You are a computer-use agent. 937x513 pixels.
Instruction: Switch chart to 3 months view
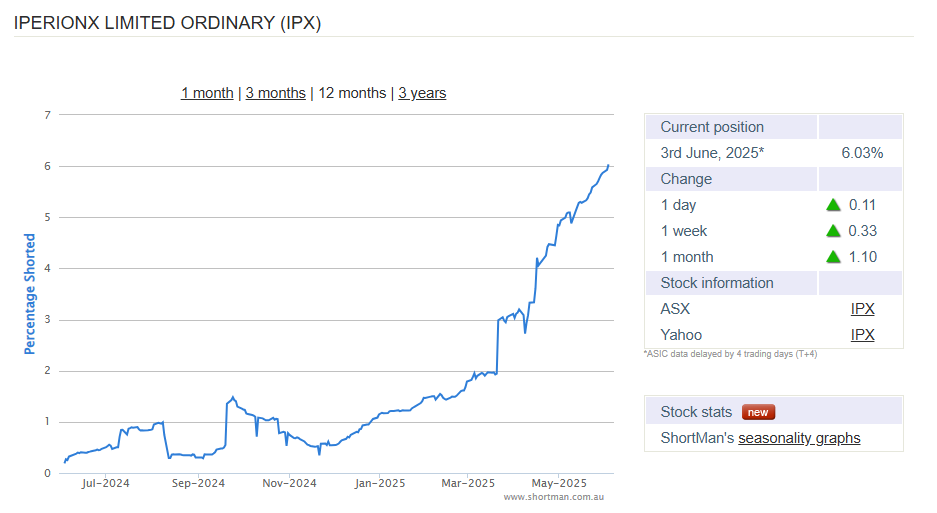click(x=275, y=93)
